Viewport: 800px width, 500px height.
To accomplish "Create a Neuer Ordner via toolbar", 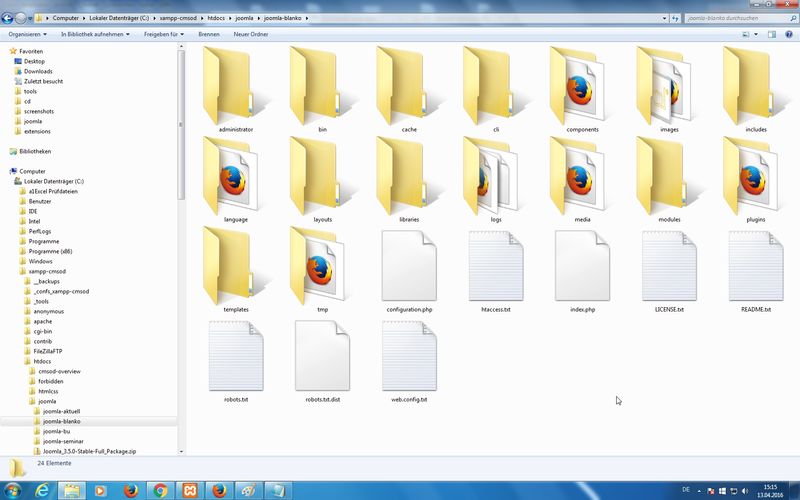I will [x=251, y=34].
